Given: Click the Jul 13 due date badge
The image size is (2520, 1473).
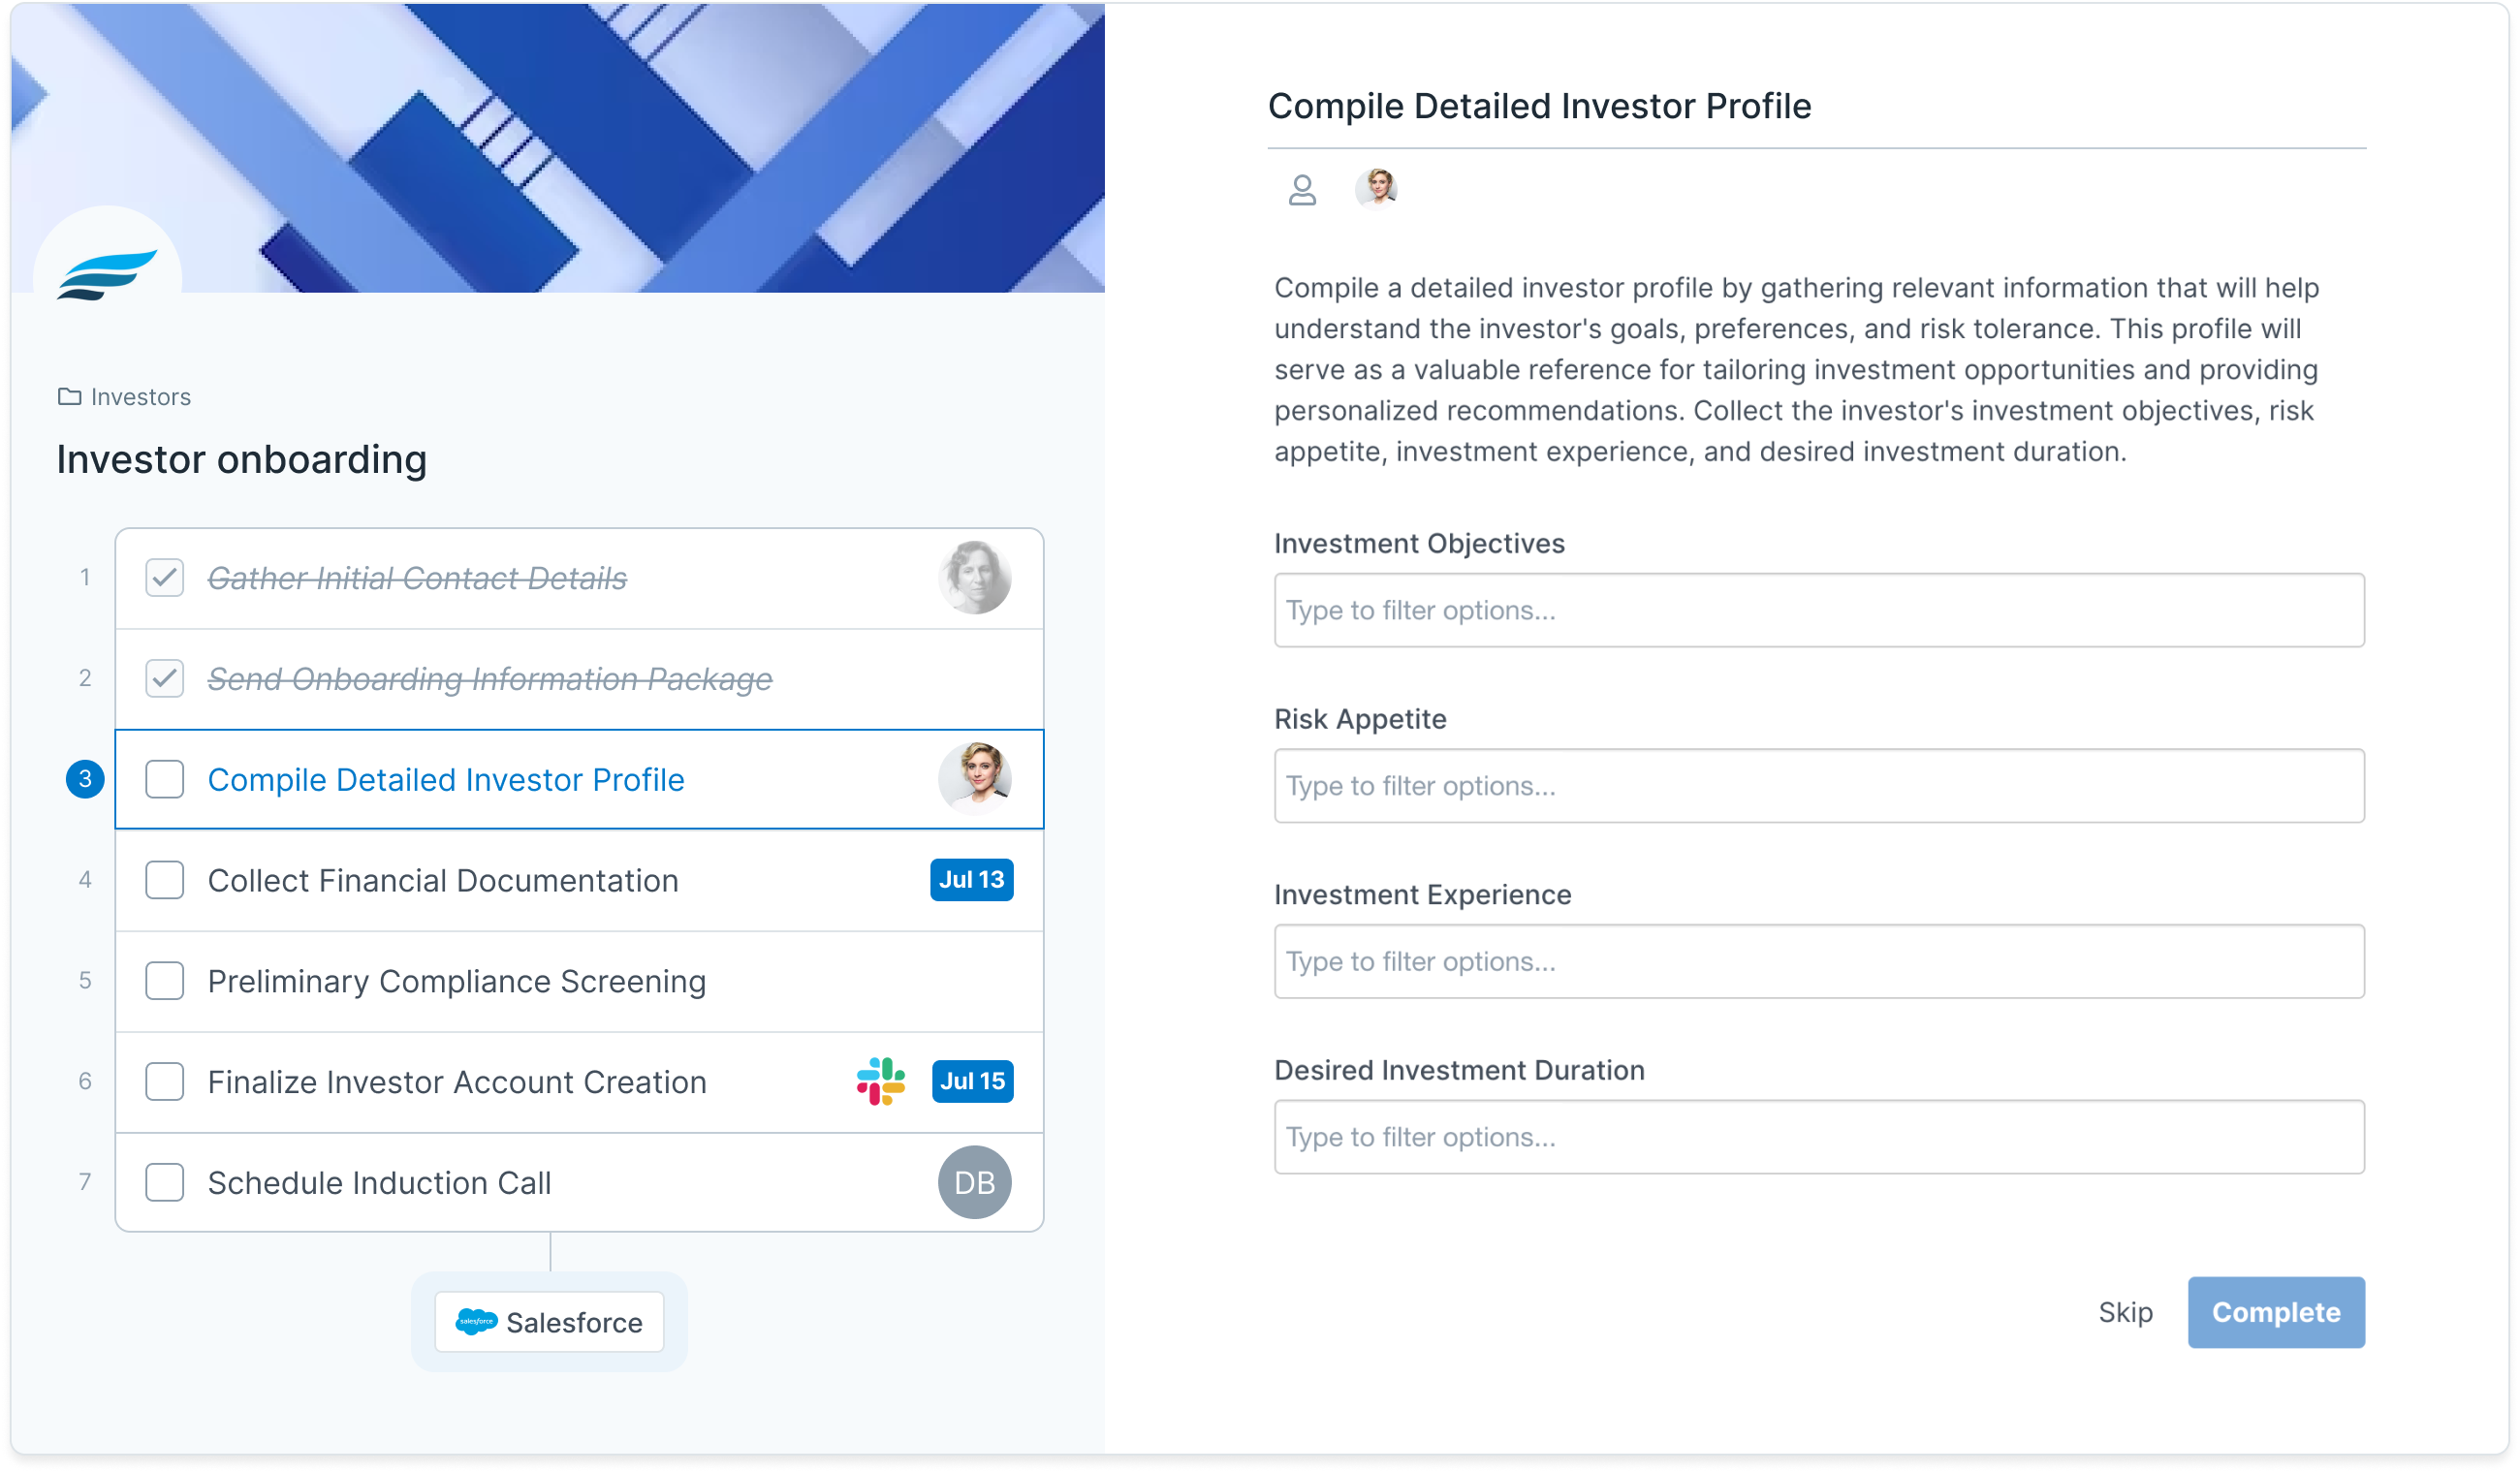Looking at the screenshot, I should [971, 880].
